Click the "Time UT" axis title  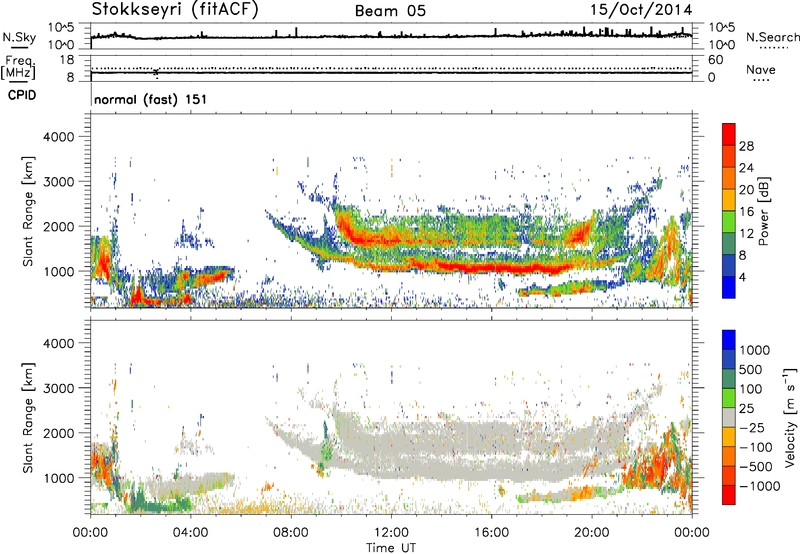coord(391,547)
